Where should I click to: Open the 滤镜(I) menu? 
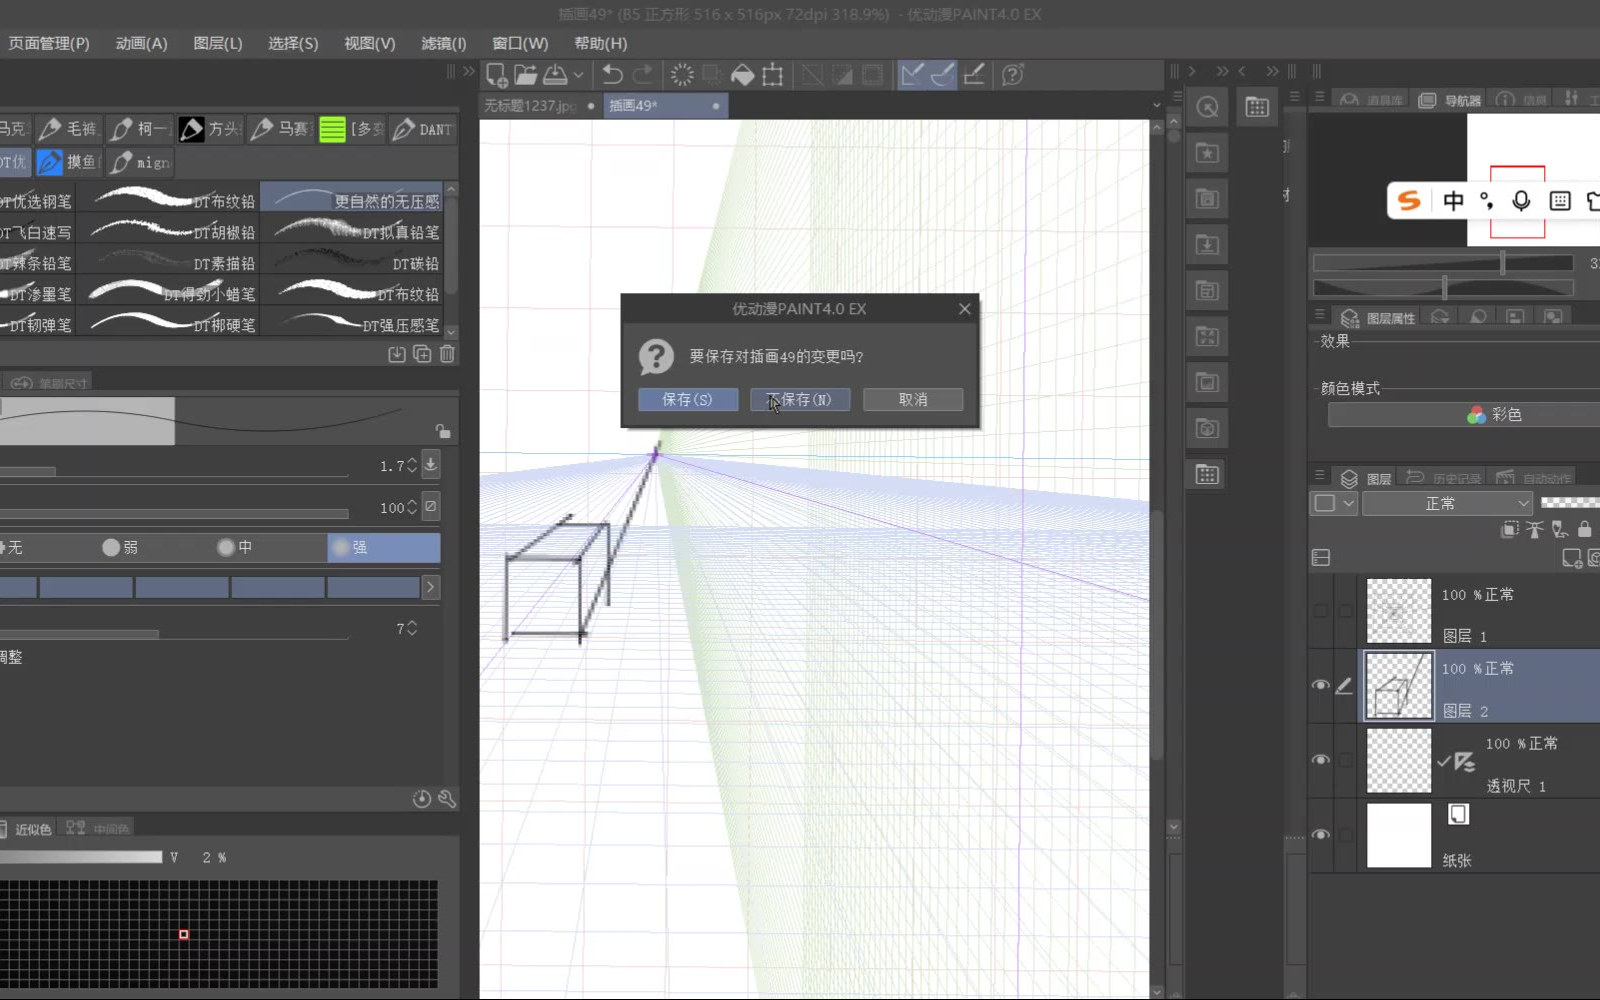(x=444, y=43)
